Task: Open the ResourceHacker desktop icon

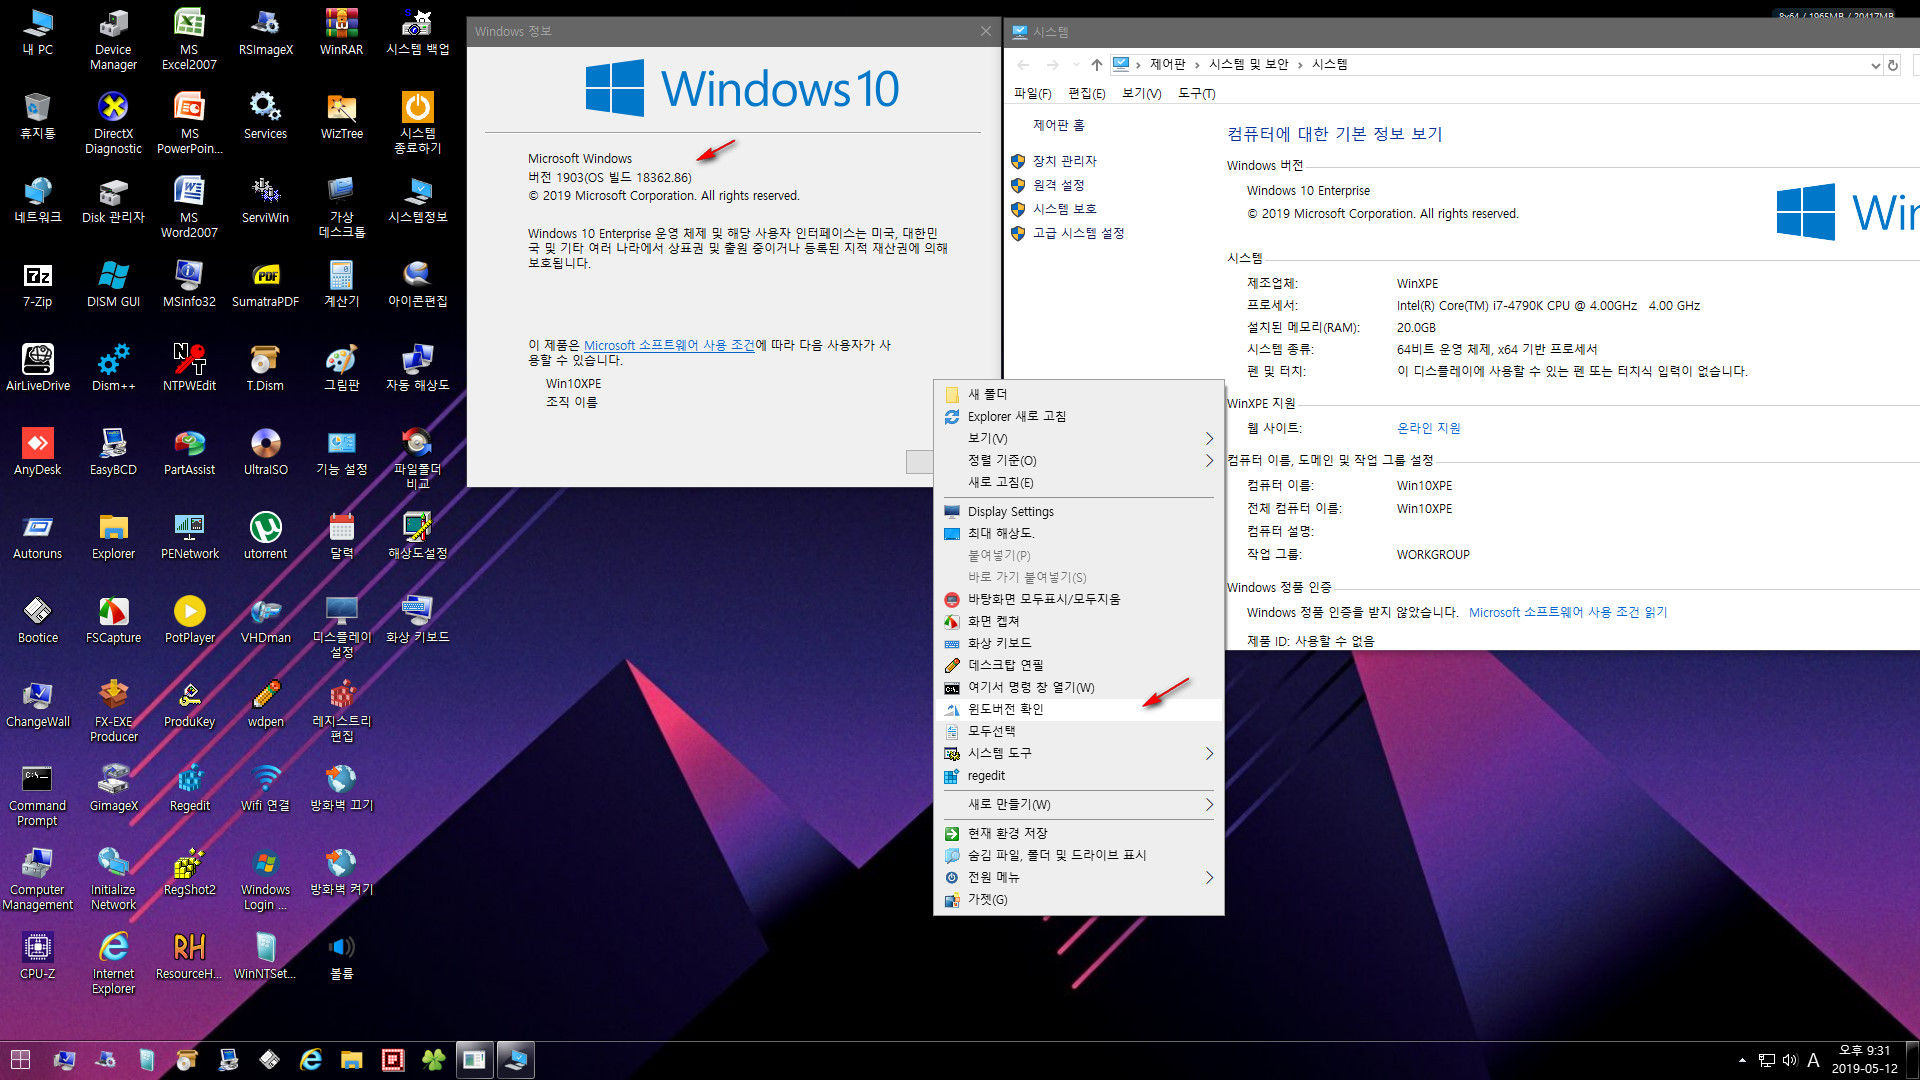Action: point(189,957)
